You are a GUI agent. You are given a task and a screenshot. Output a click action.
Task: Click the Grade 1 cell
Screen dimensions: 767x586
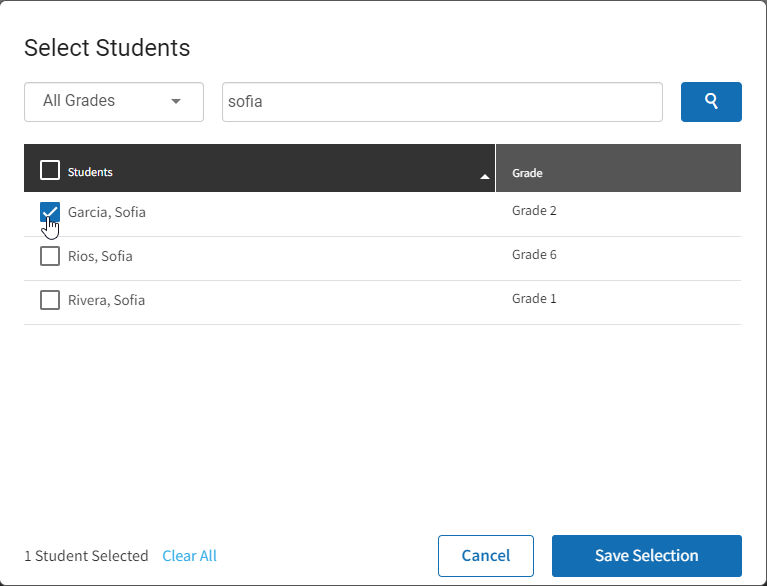pos(534,299)
